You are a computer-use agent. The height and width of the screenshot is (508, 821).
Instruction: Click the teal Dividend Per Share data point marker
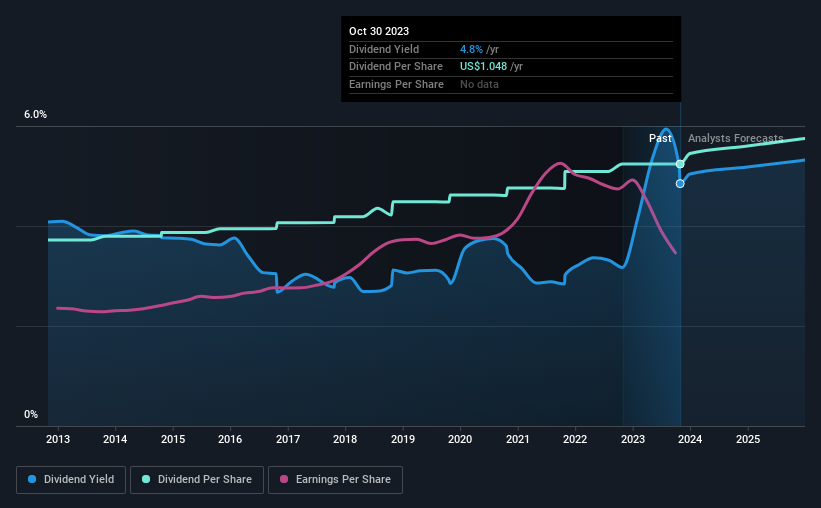click(x=680, y=164)
